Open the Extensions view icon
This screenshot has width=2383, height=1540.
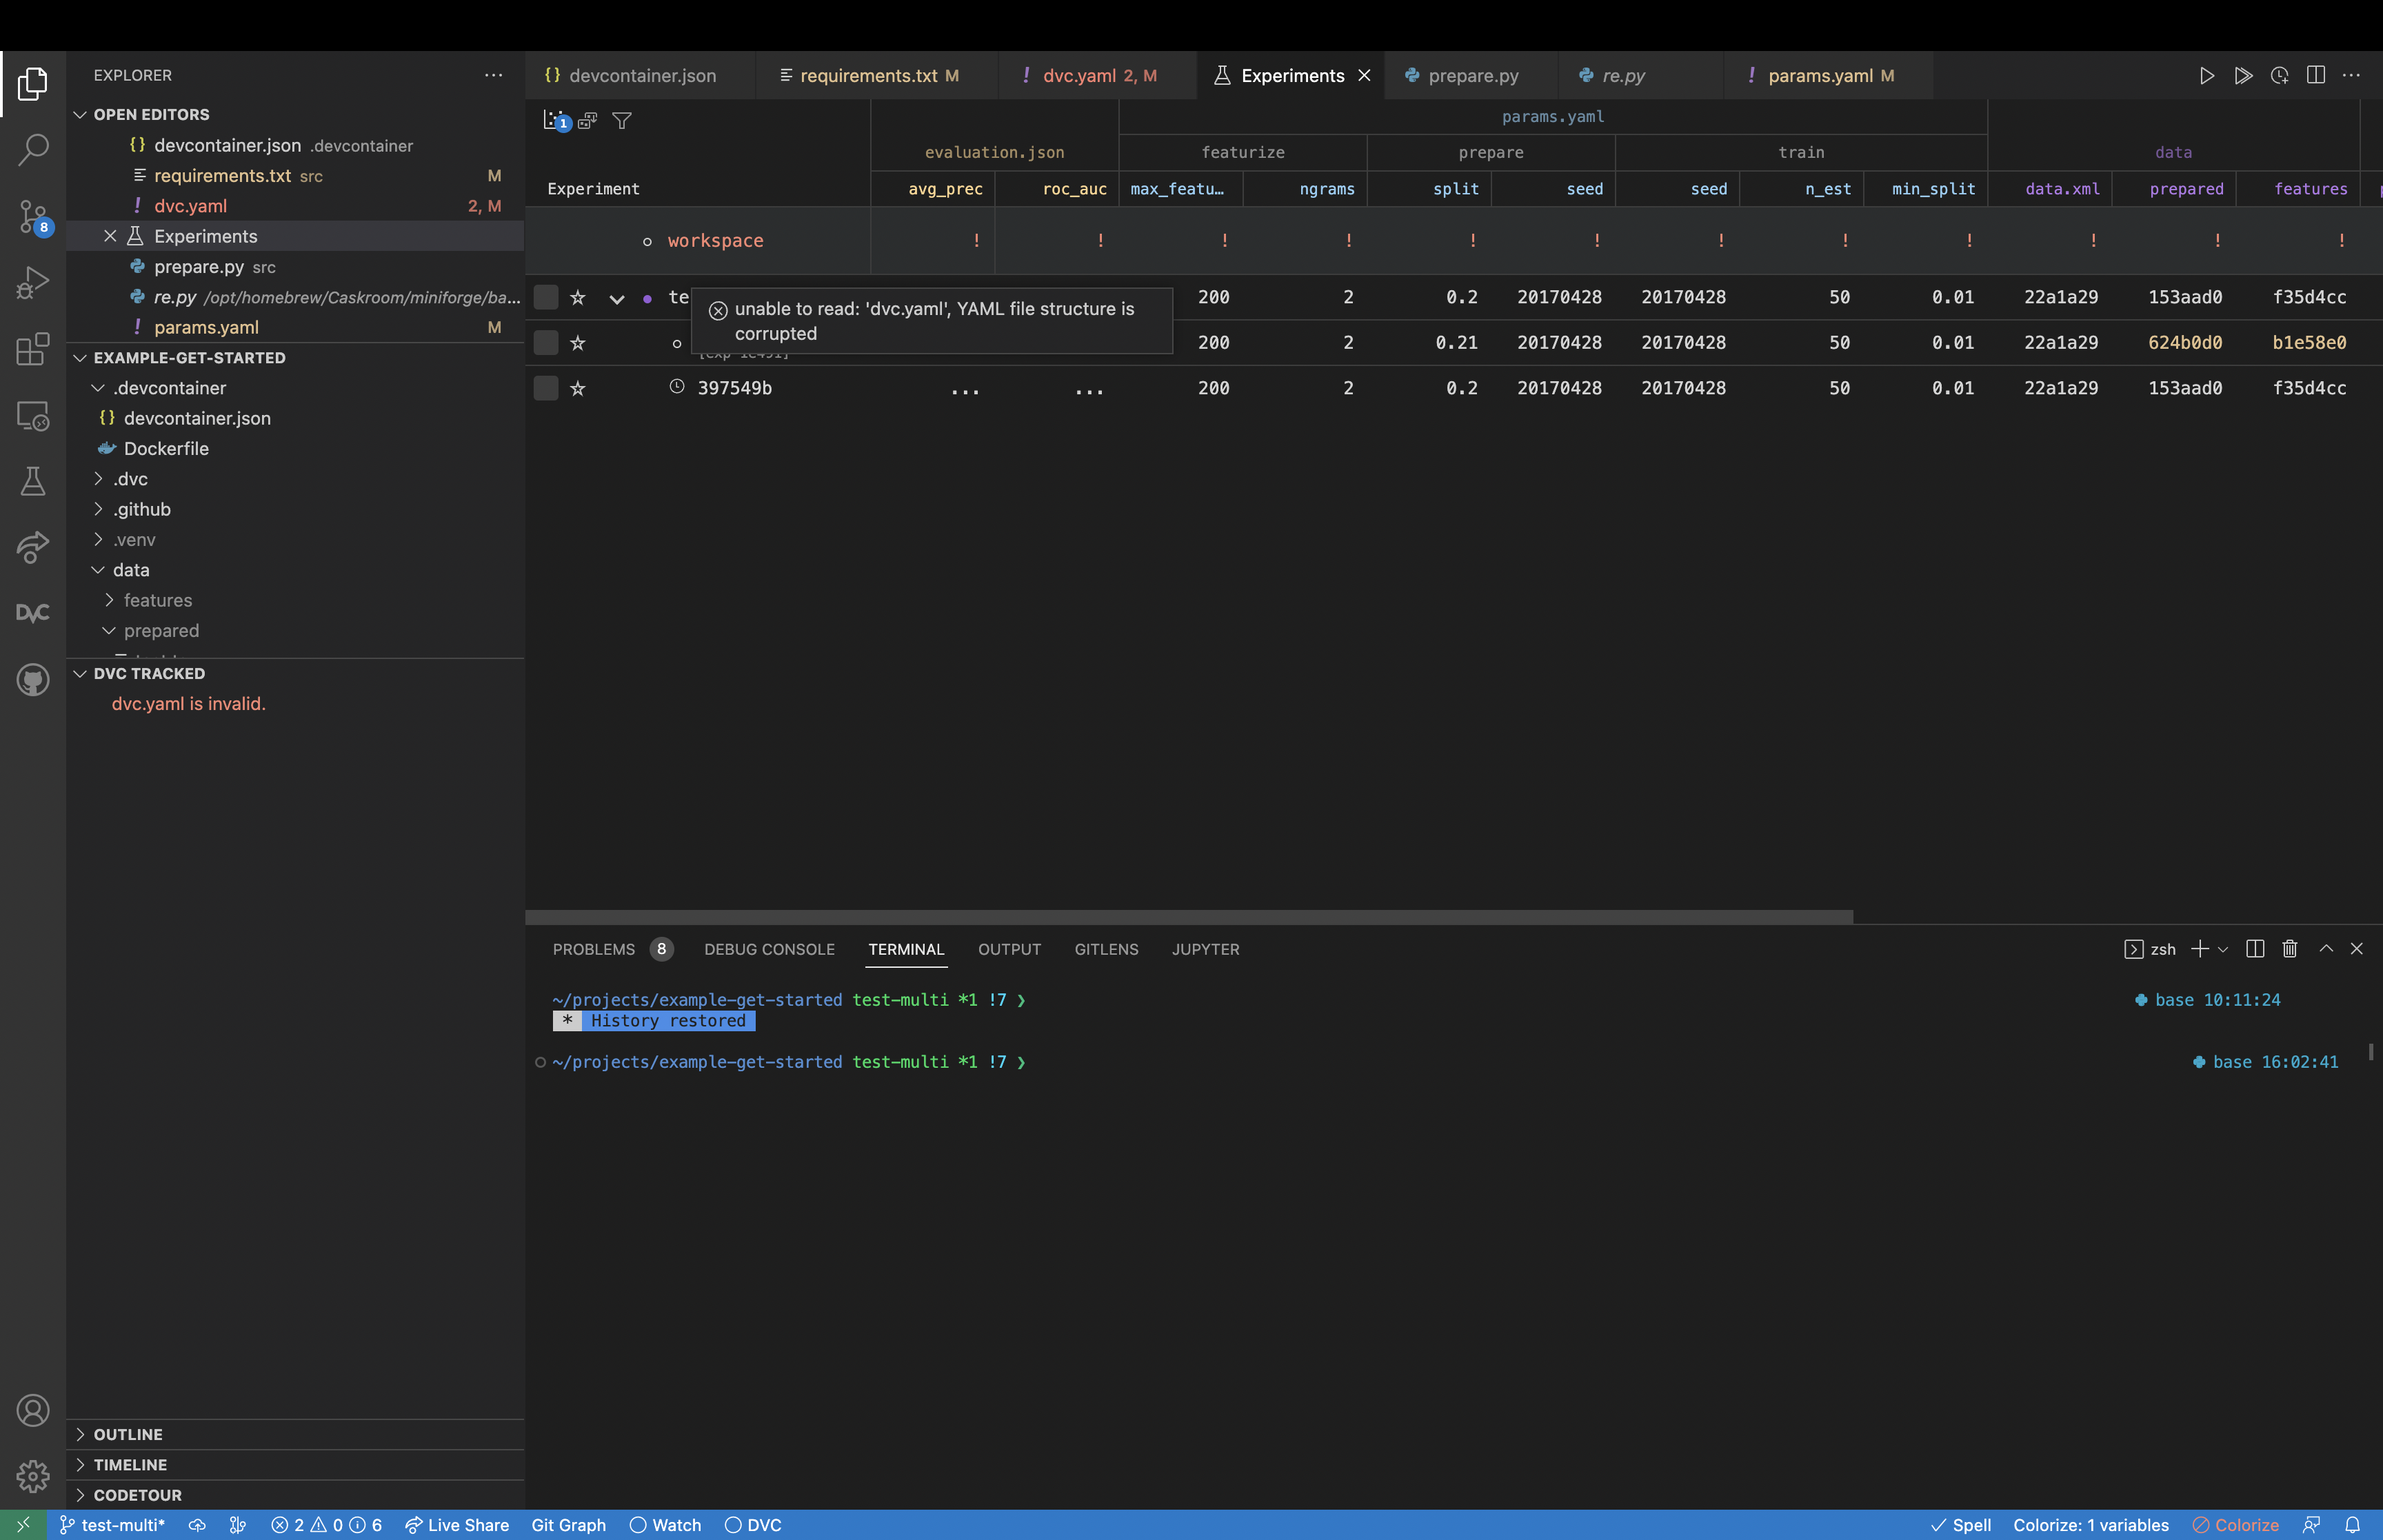click(32, 349)
